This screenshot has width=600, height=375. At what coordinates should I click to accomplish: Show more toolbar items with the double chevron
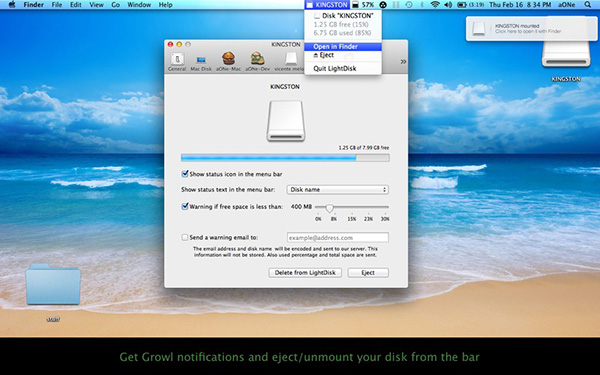tap(403, 62)
